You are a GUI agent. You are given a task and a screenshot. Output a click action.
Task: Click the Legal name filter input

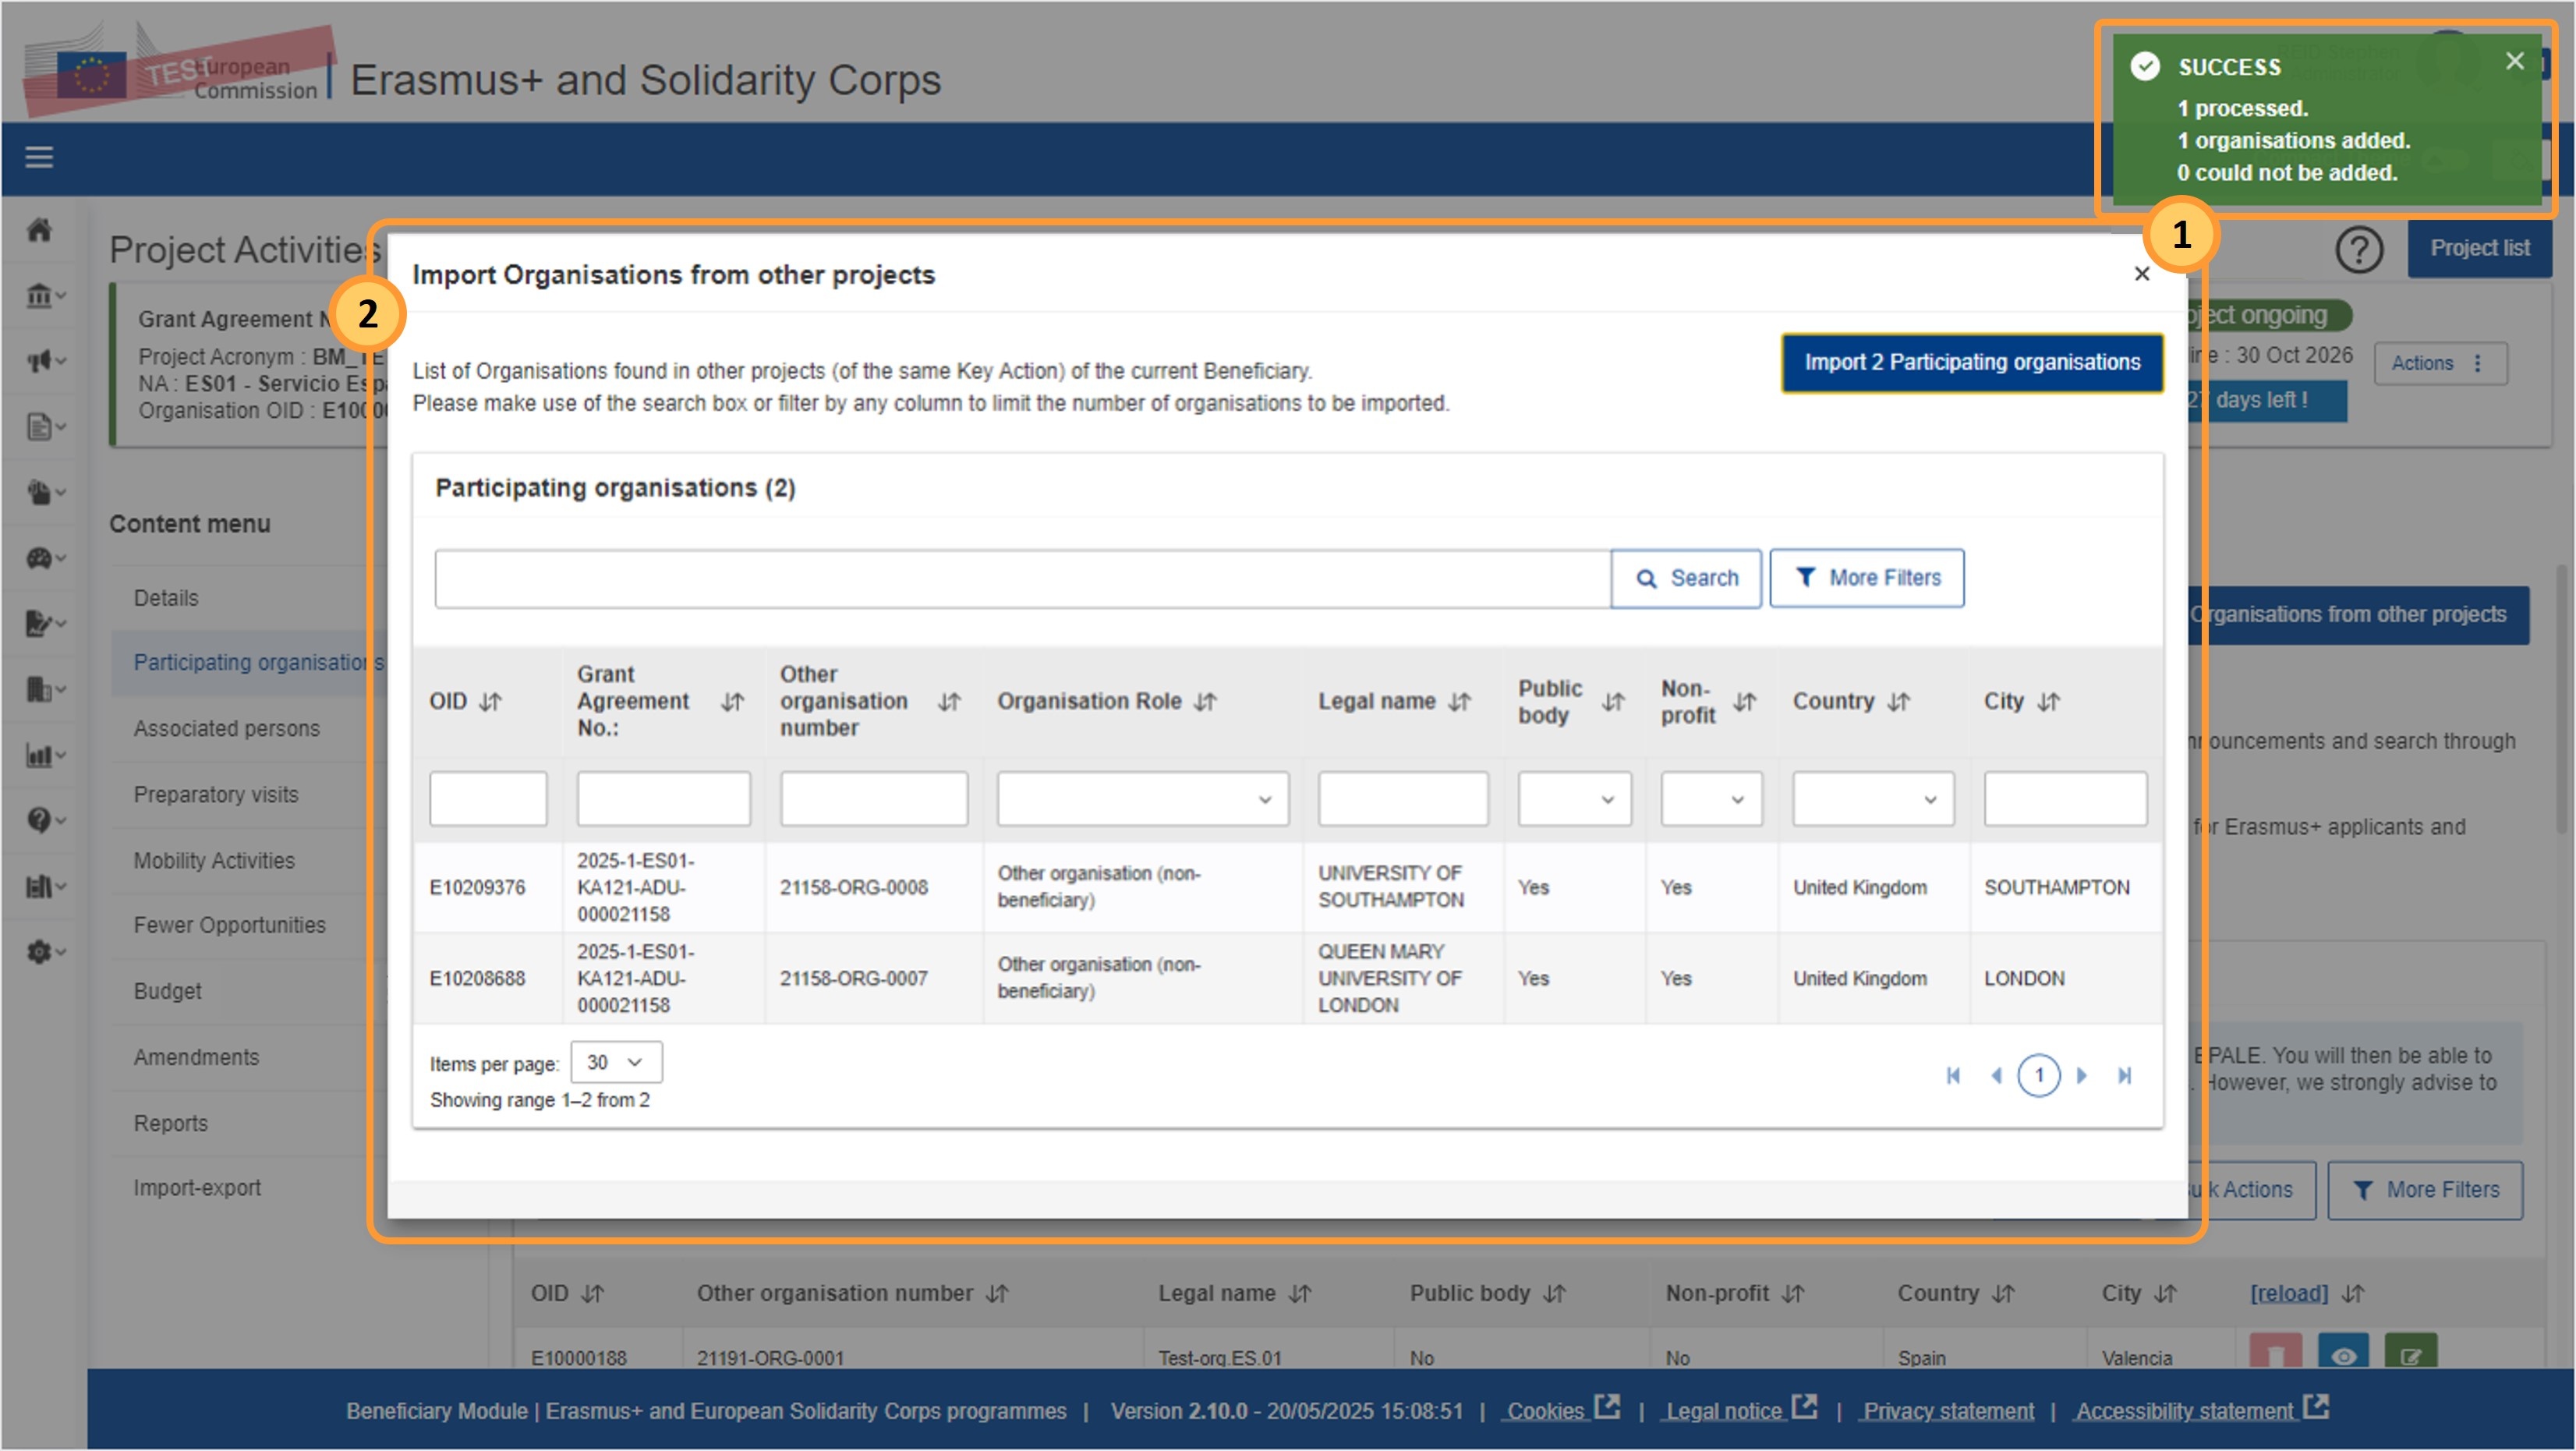click(1403, 799)
